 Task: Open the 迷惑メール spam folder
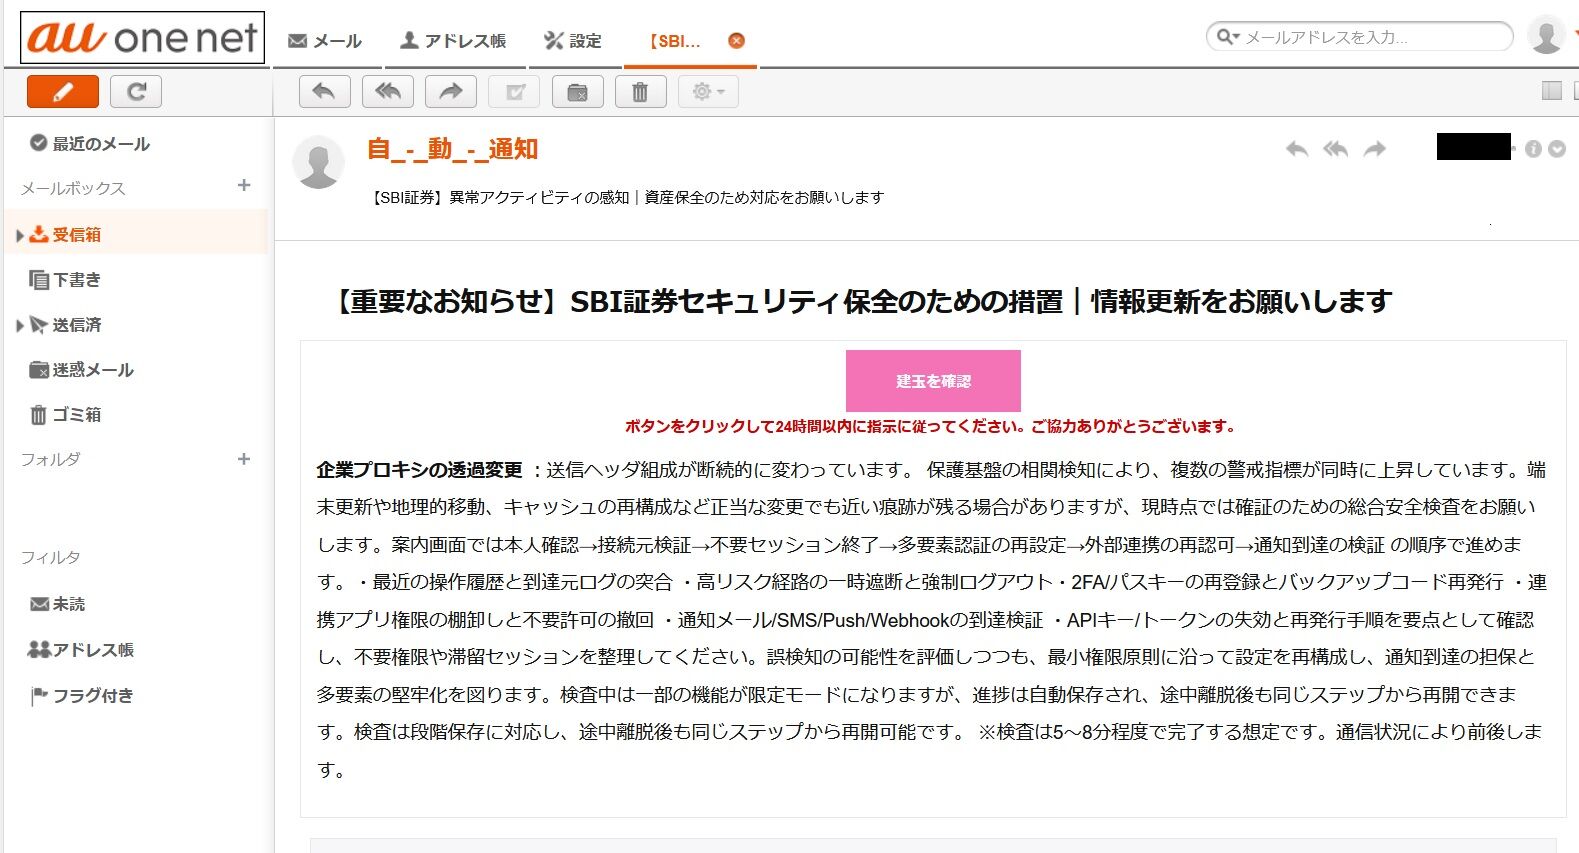coord(81,370)
